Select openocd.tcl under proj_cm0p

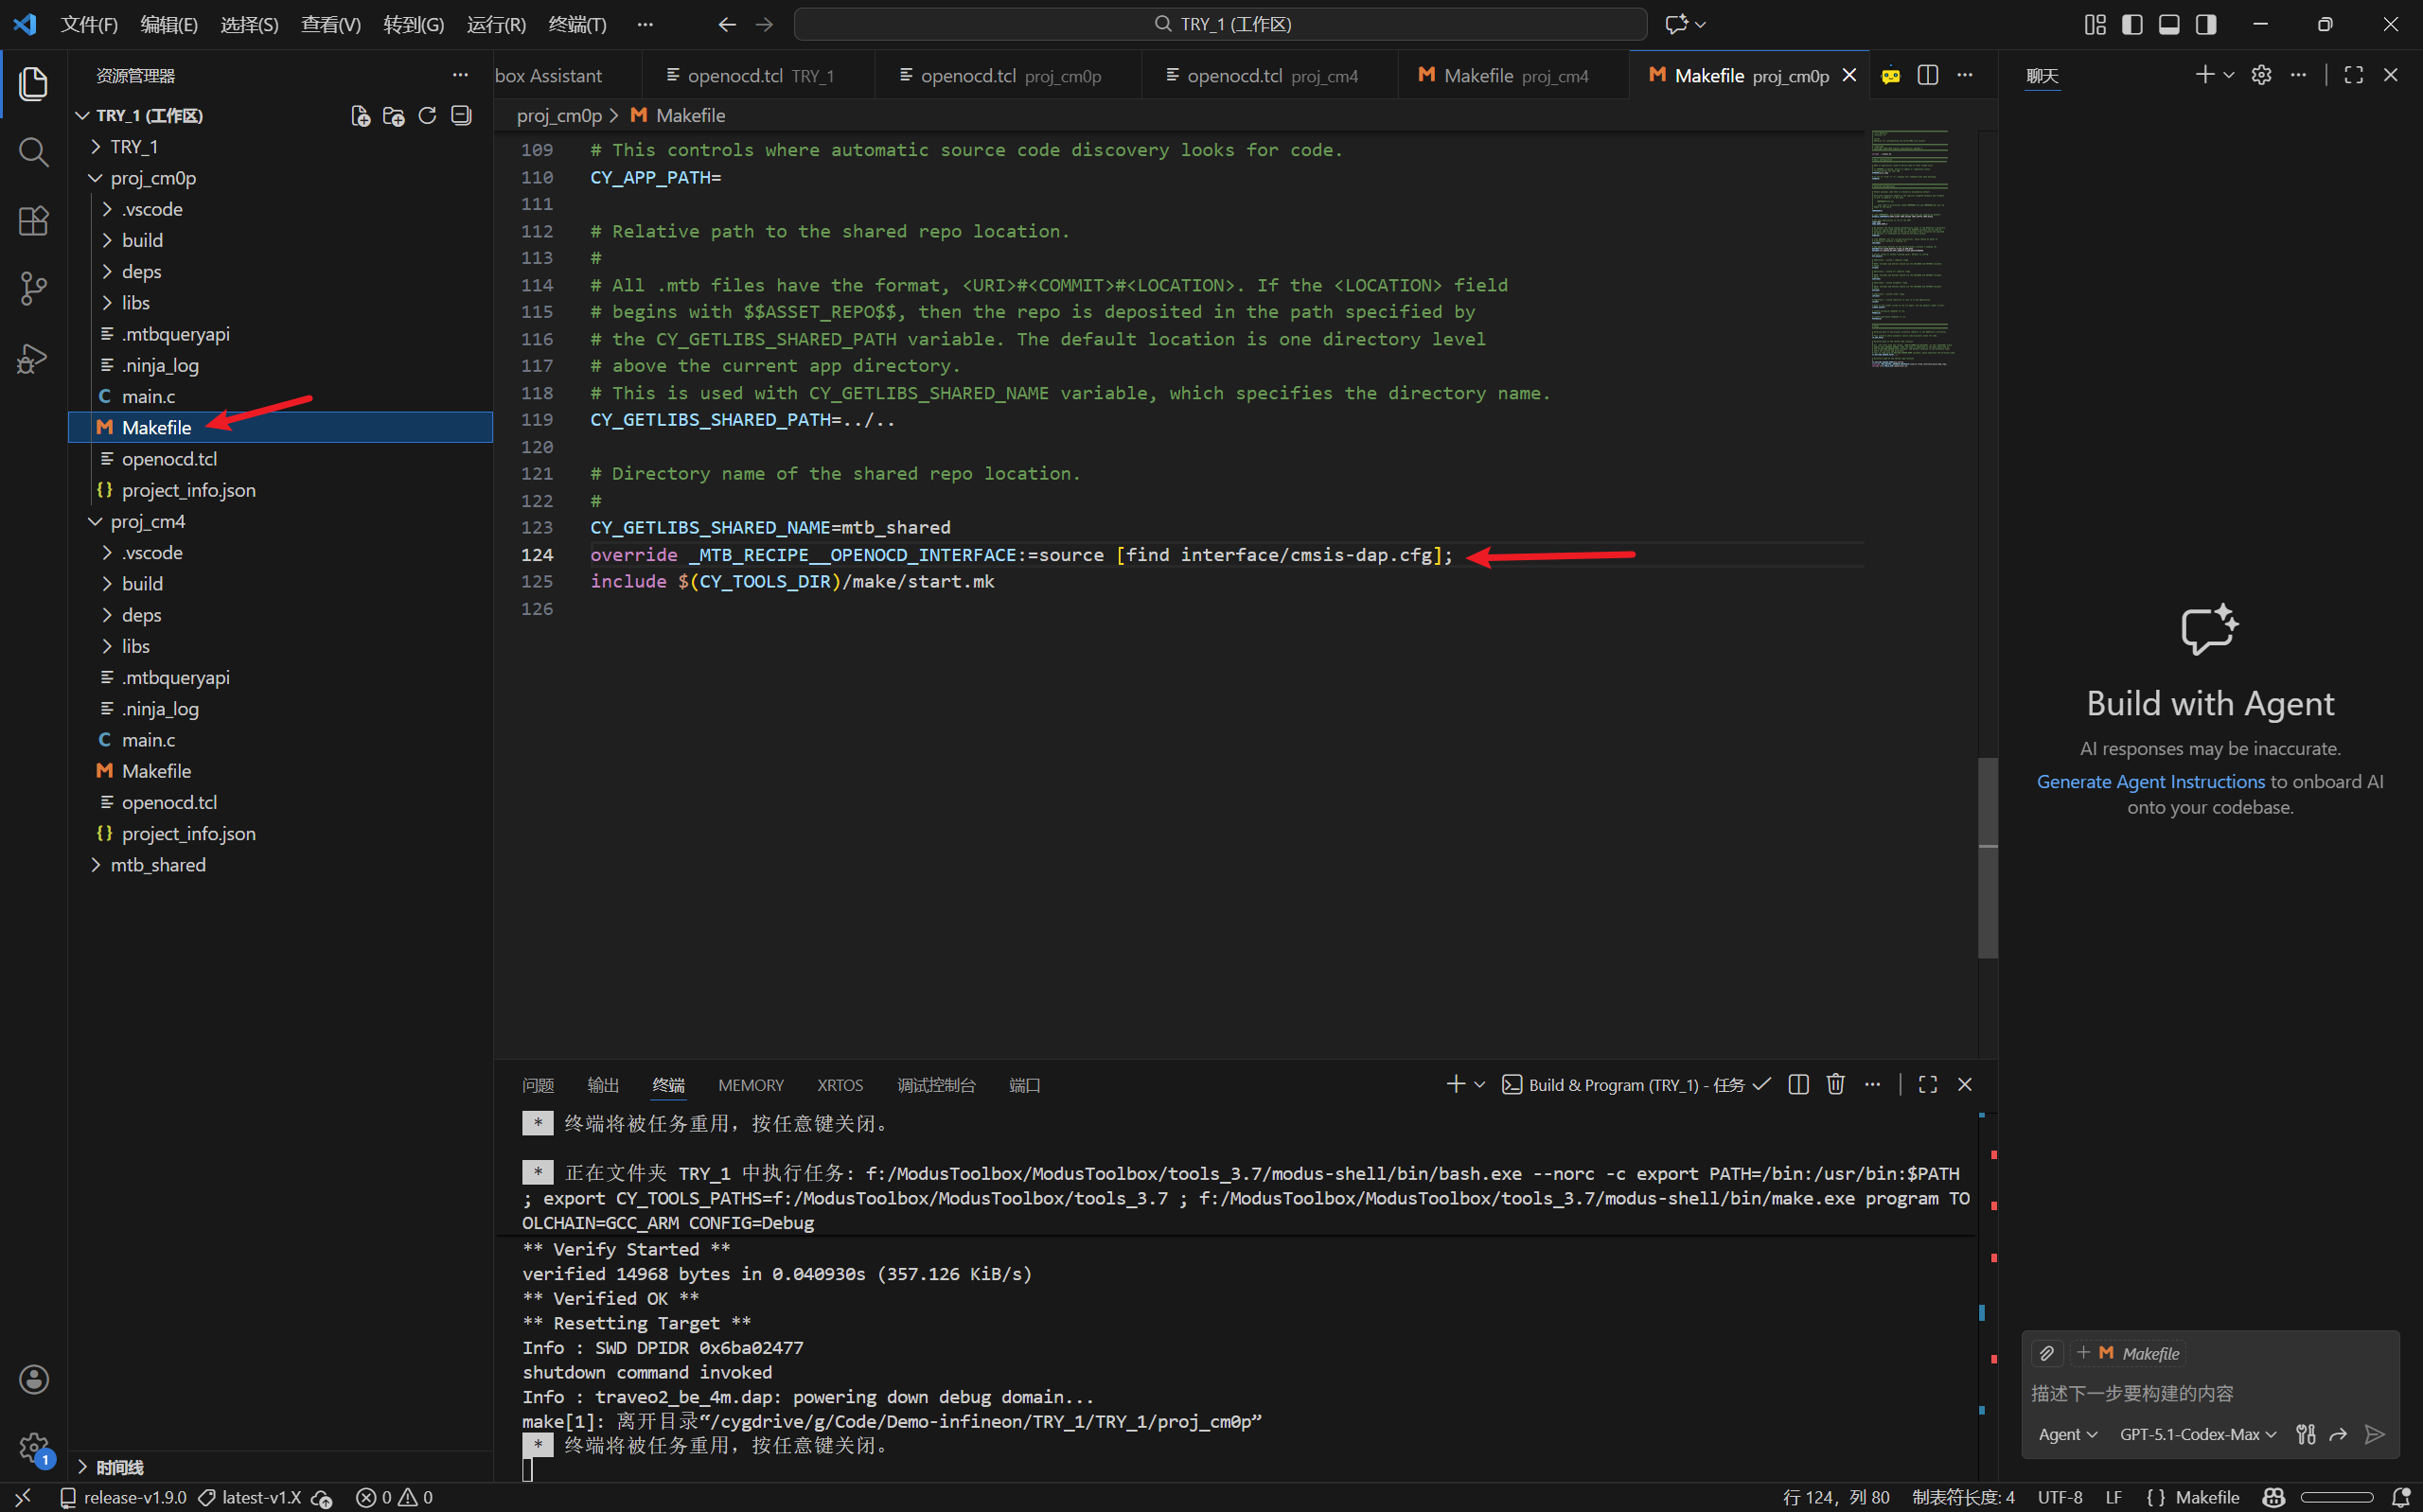169,459
